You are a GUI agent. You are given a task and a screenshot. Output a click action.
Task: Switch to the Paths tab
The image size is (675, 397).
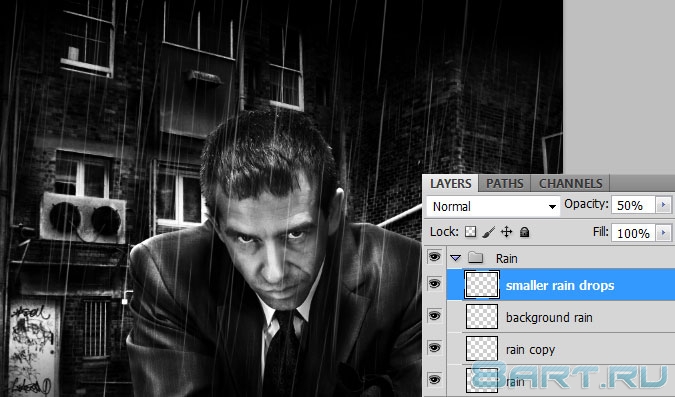(505, 183)
